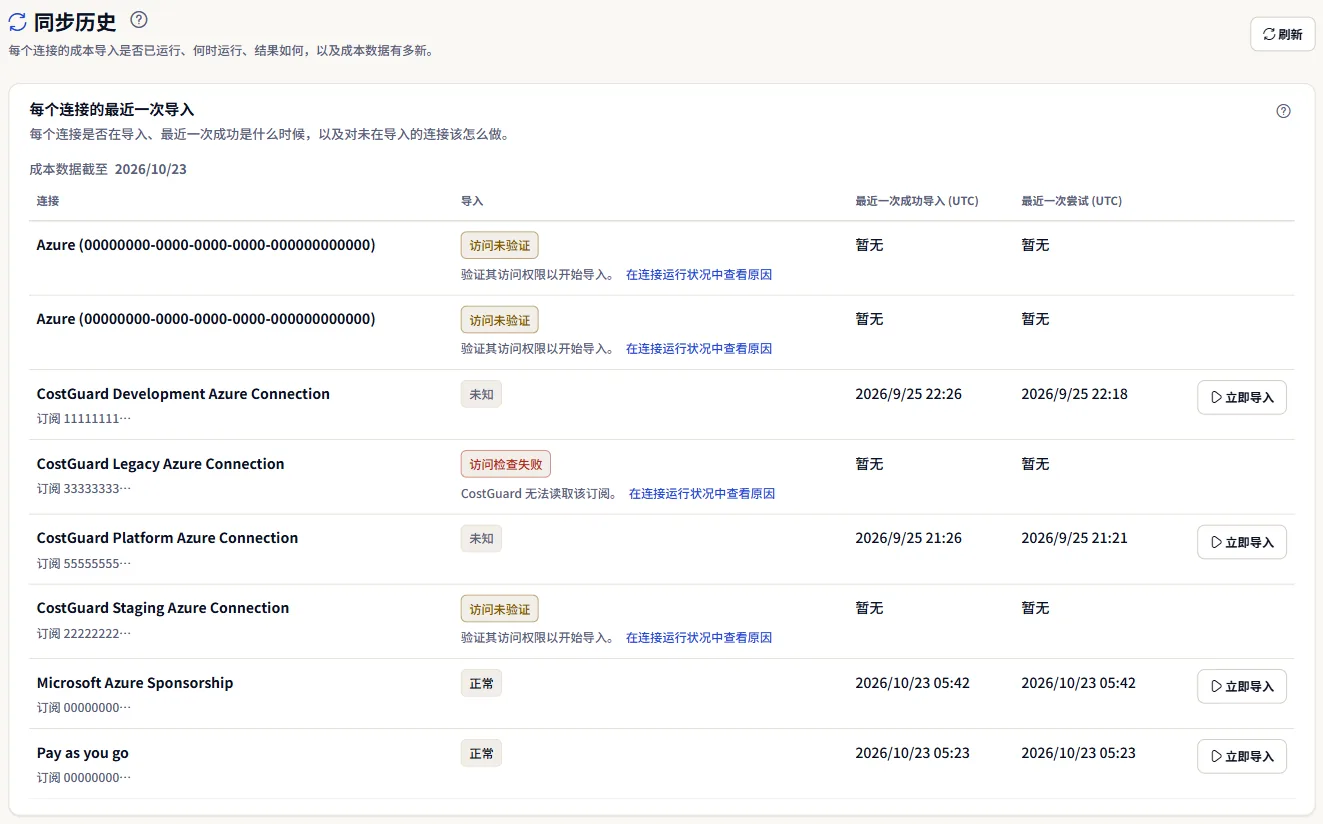
Task: Trigger 立即导入 for Microsoft Azure Sponsorship
Action: click(1242, 686)
